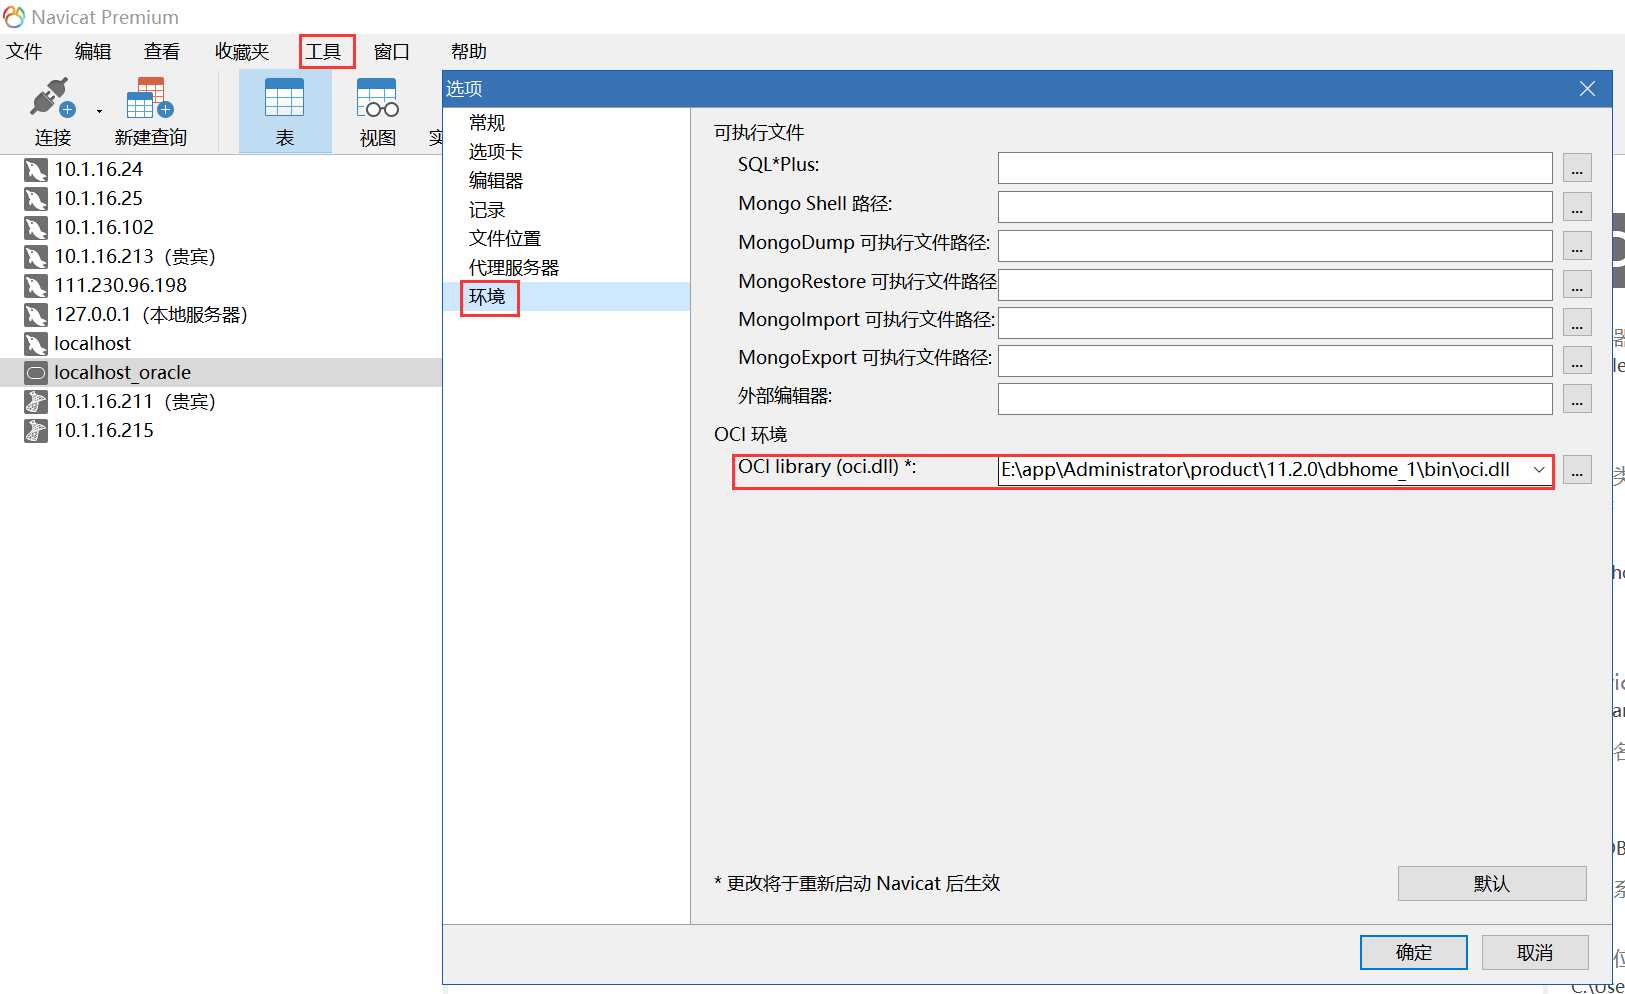Click the Mongo Shell 路径 input field

[x=1275, y=207]
